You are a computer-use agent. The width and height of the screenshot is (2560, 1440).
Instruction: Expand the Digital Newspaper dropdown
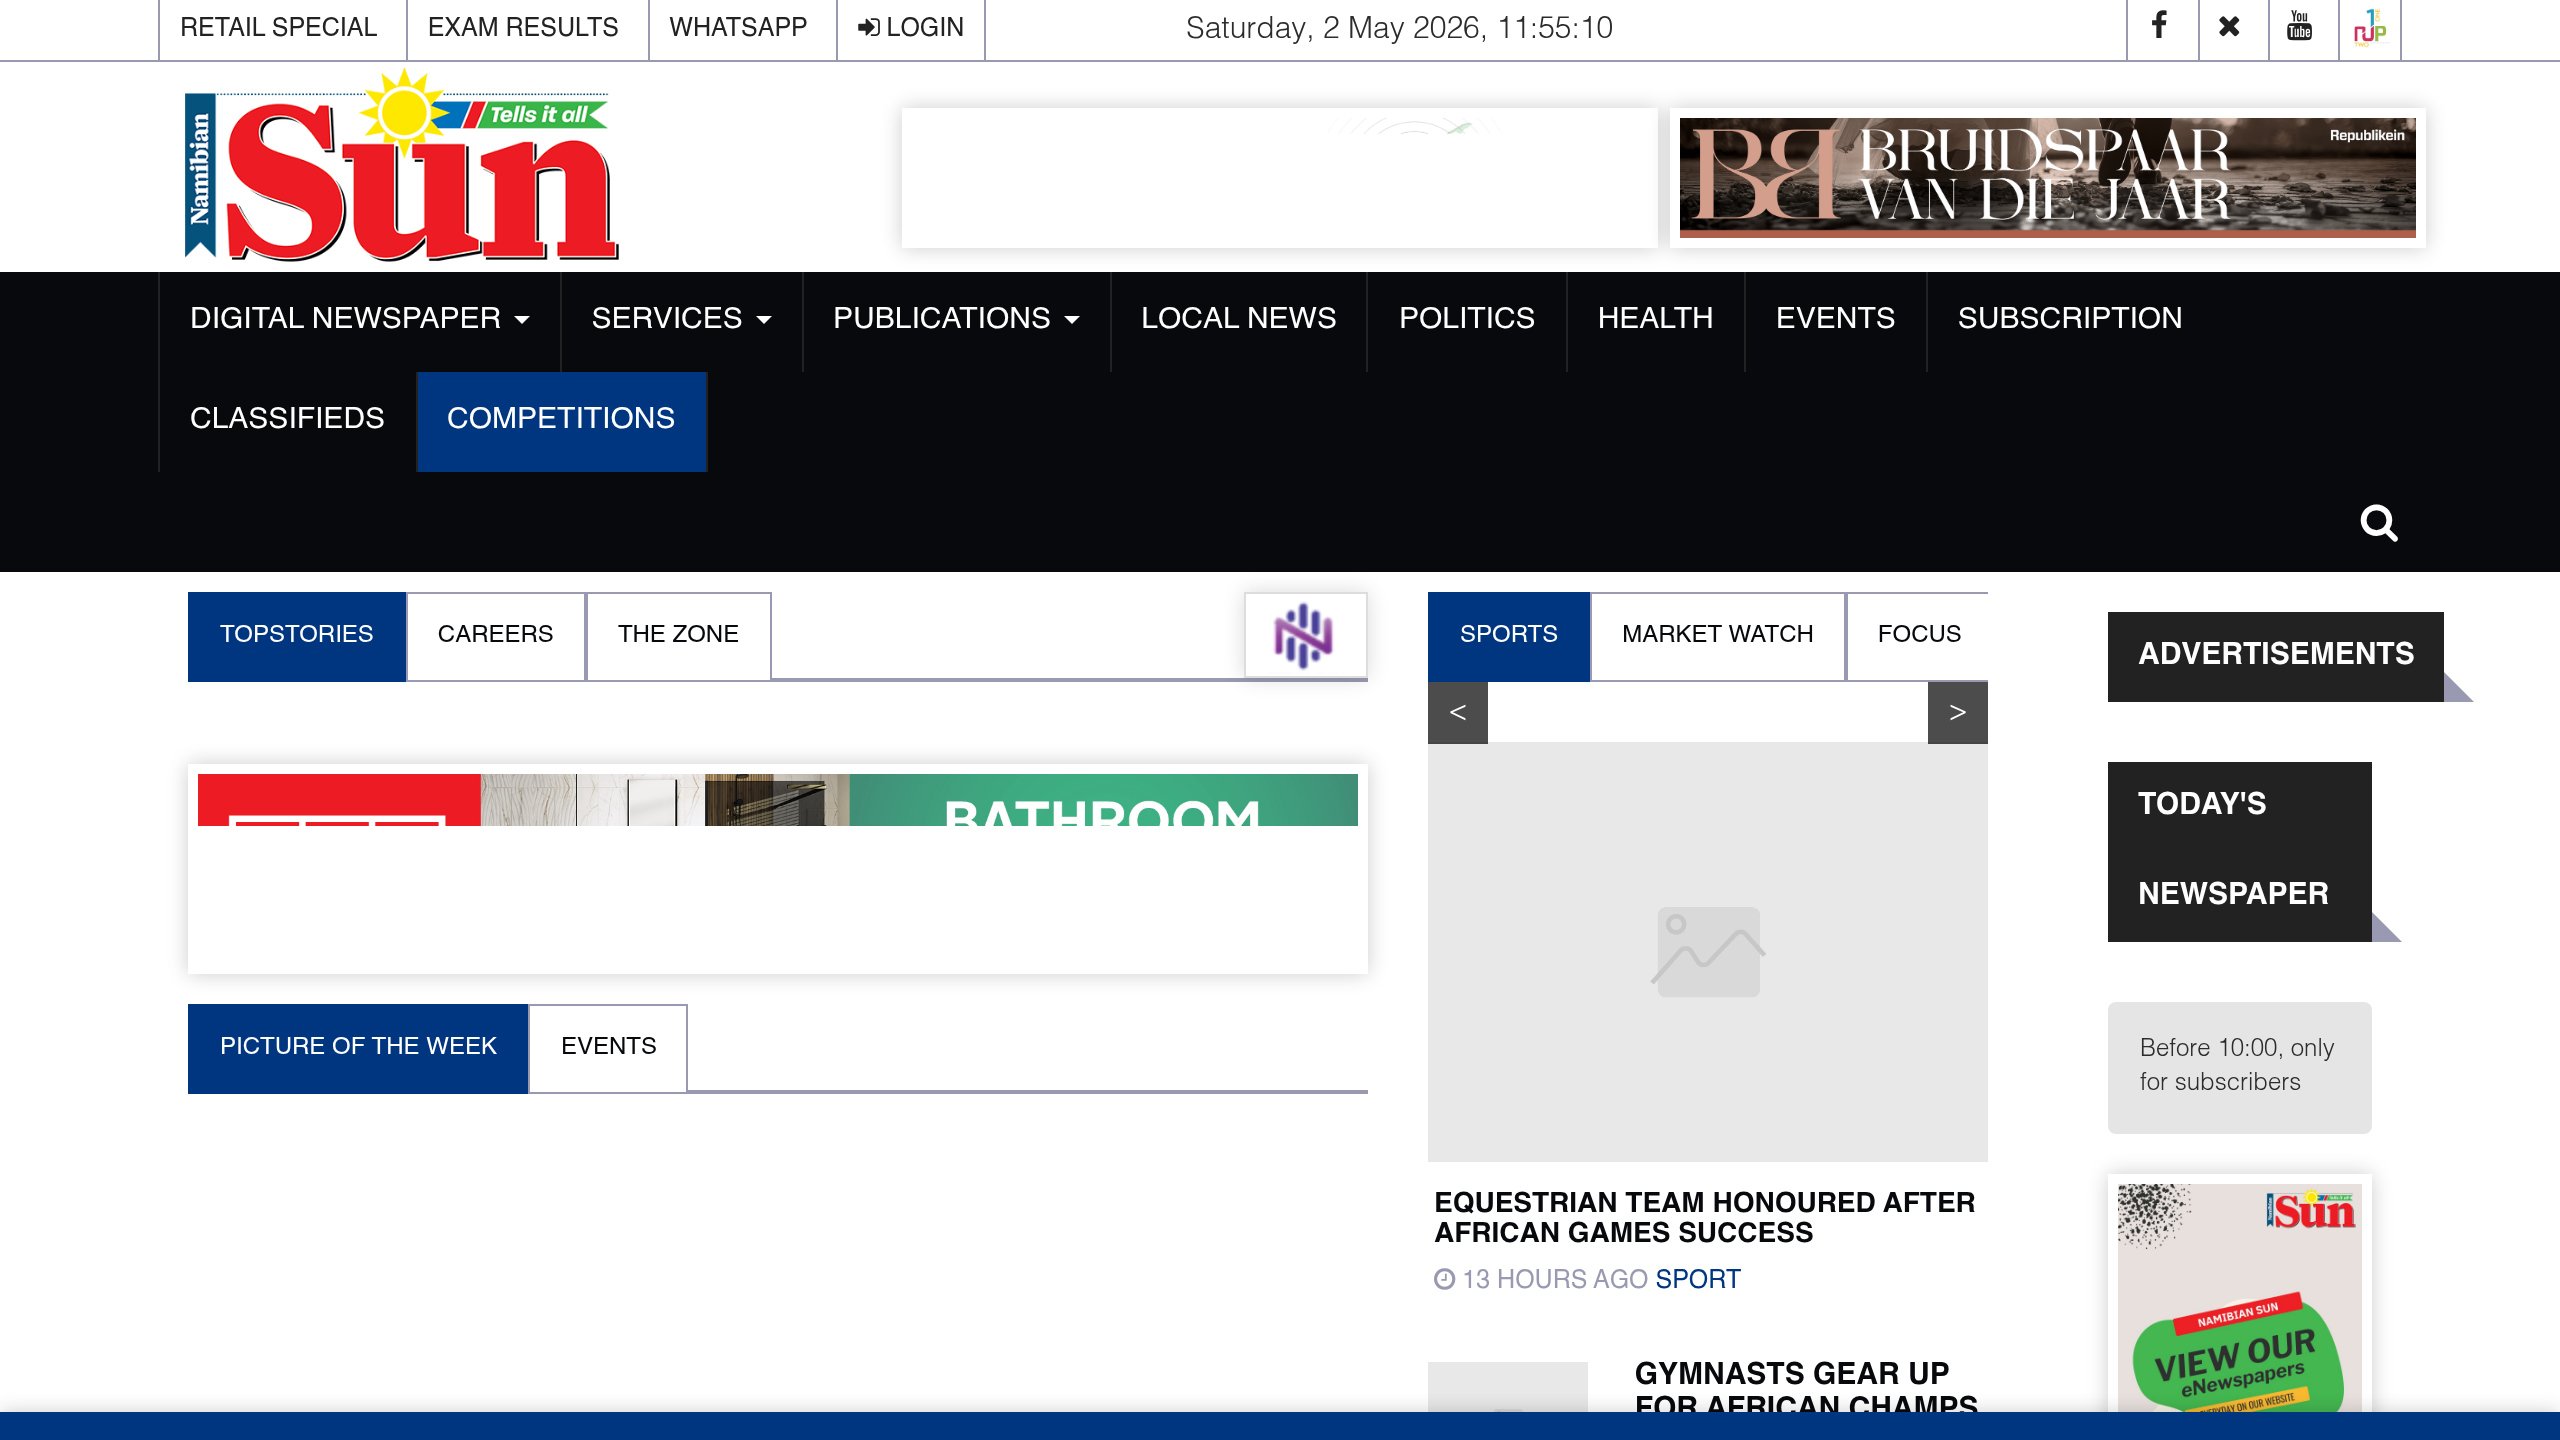point(359,318)
